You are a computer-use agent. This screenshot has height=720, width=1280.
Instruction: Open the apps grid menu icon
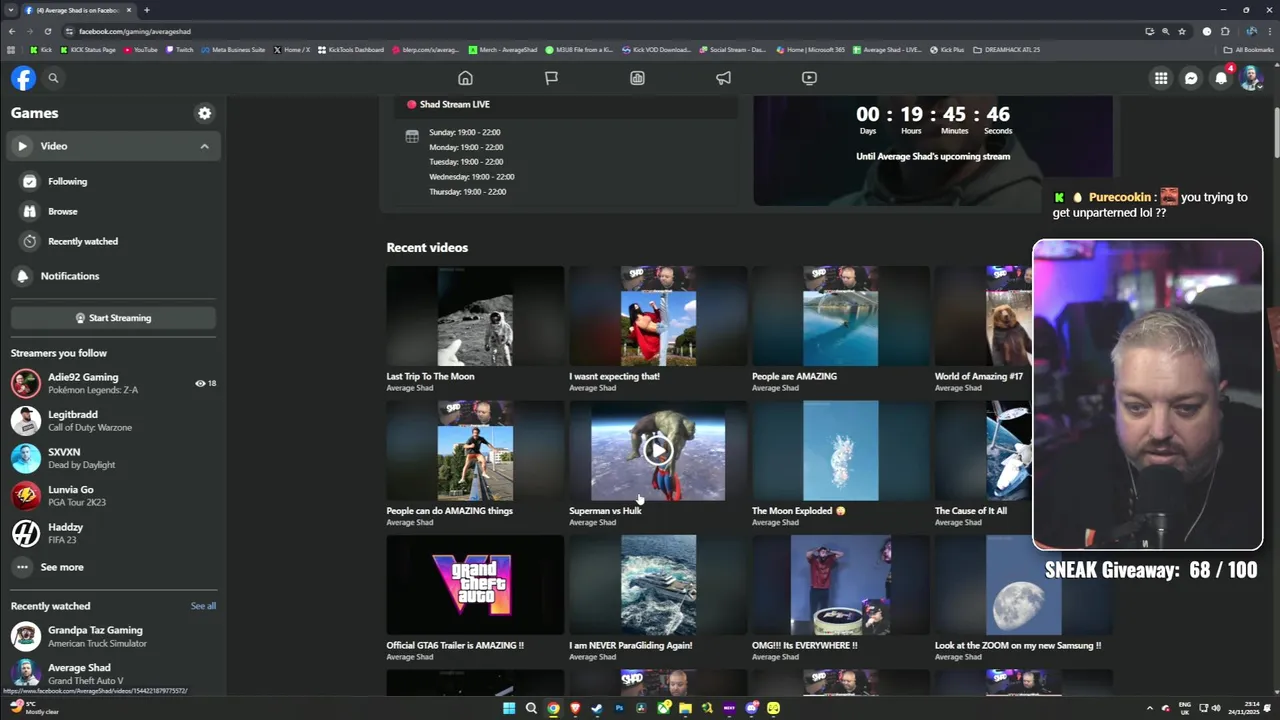click(1161, 78)
